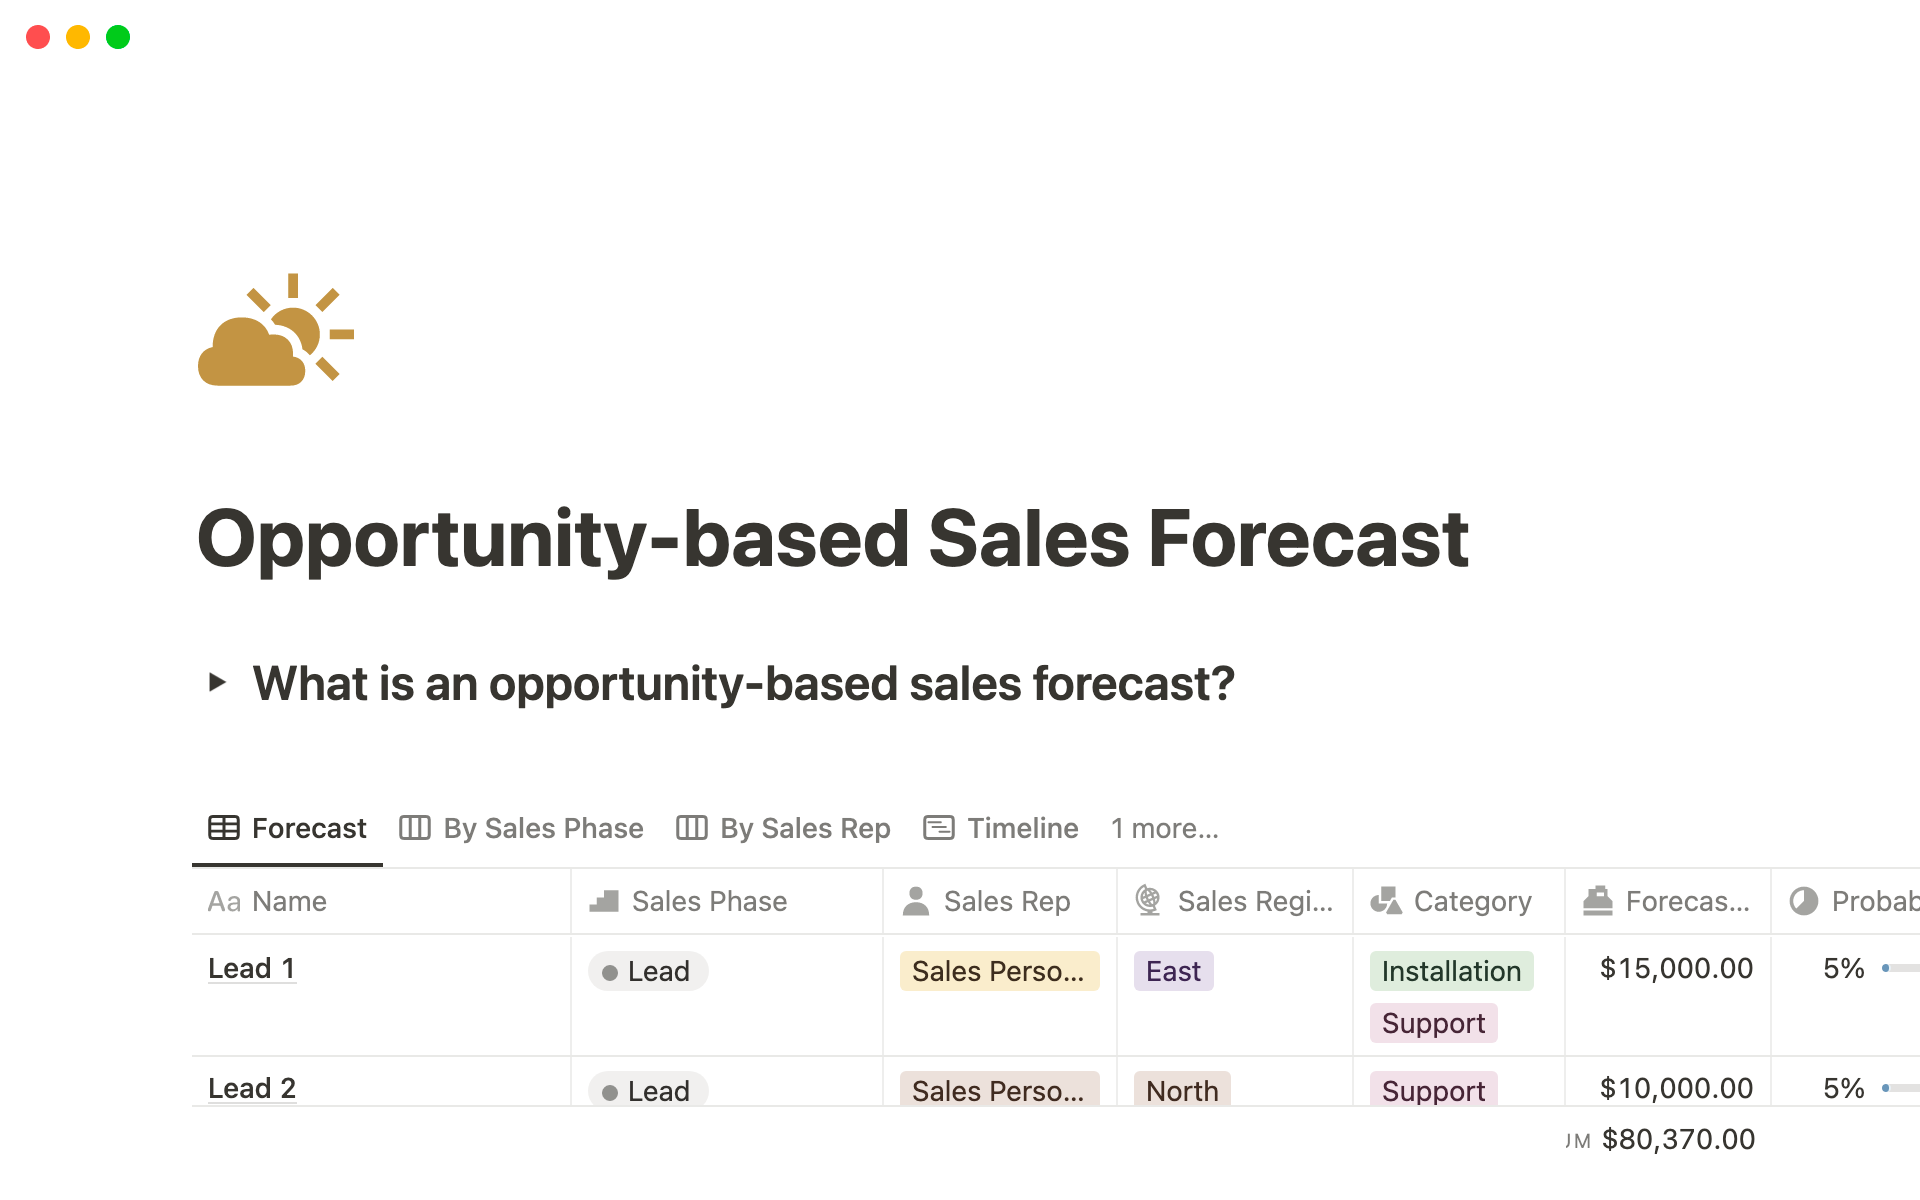Open the Lead 2 page link

pos(251,1088)
